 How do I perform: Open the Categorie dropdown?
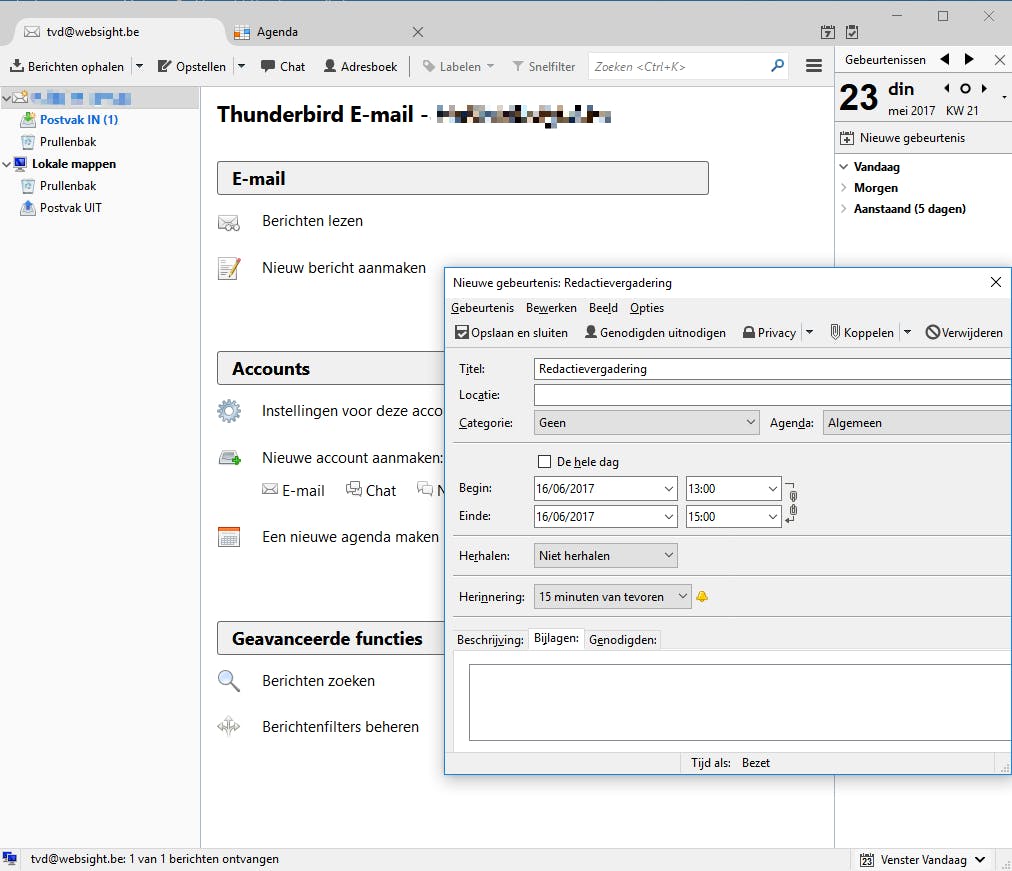click(x=646, y=423)
